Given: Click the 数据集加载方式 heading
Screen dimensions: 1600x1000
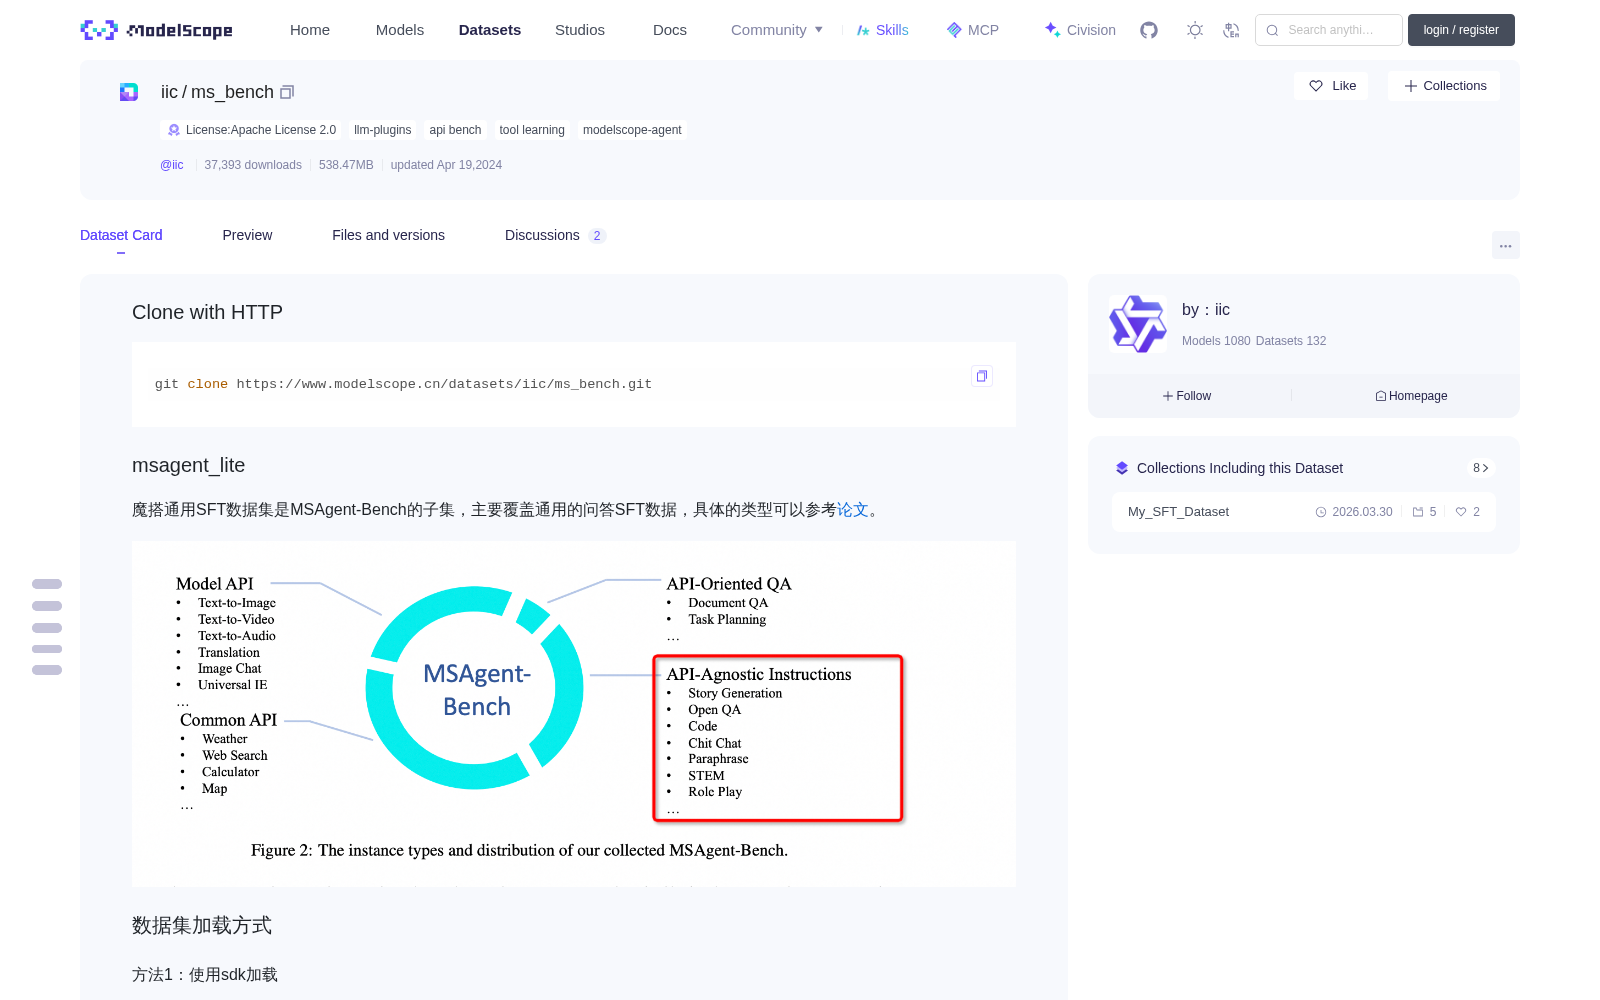Looking at the screenshot, I should 202,925.
